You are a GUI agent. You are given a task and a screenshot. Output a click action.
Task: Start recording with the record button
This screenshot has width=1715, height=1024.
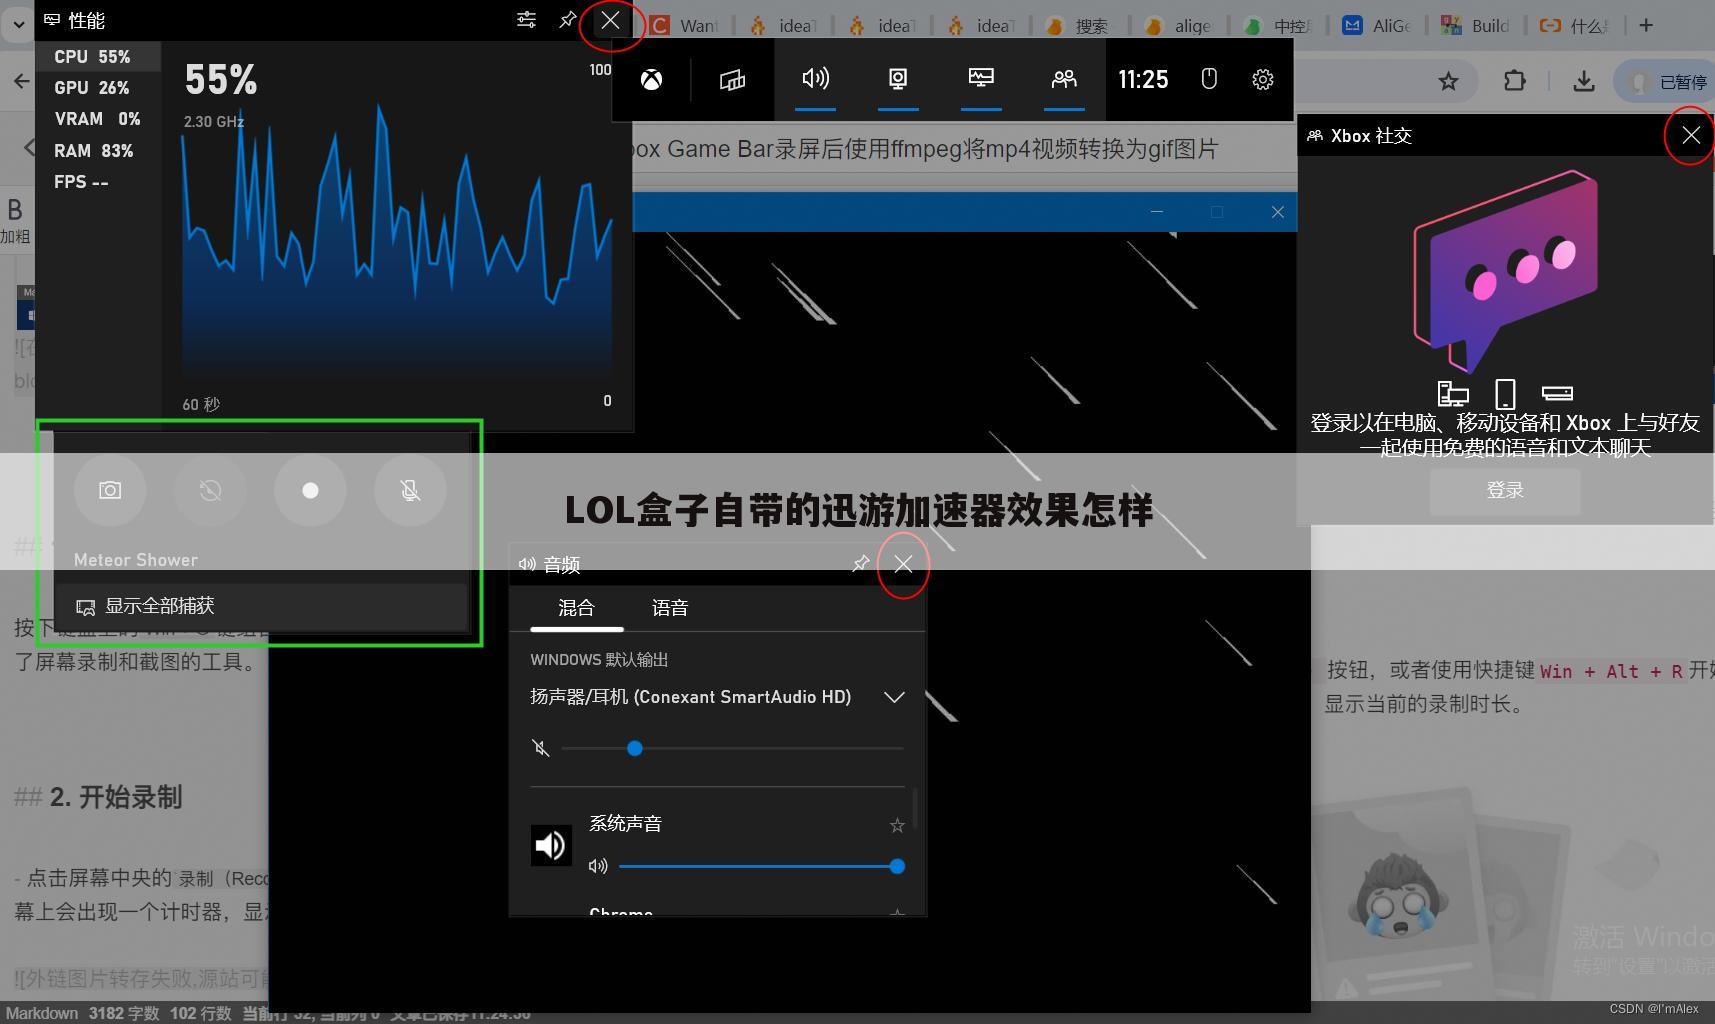pos(310,490)
